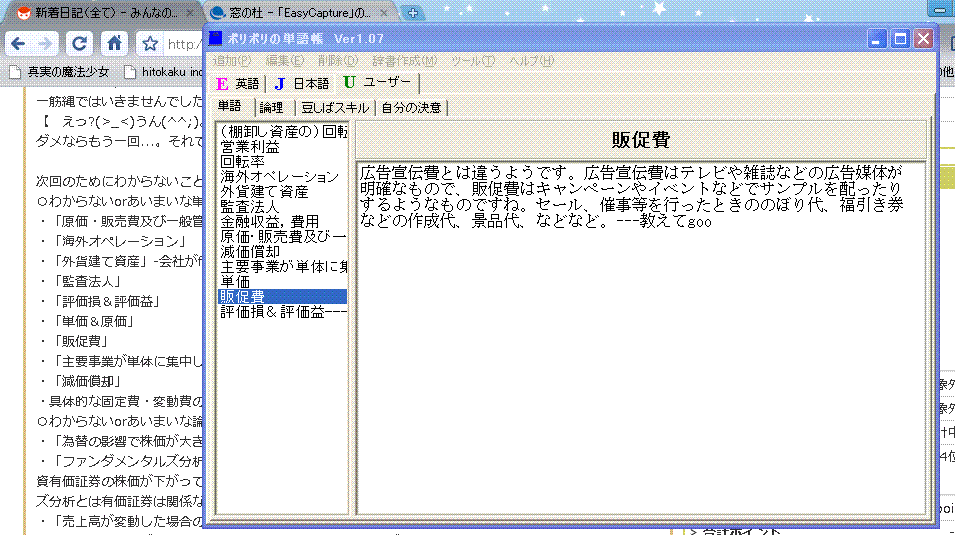955x535 pixels.
Task: Switch to the 日本語 dictionary tab
Action: point(302,84)
